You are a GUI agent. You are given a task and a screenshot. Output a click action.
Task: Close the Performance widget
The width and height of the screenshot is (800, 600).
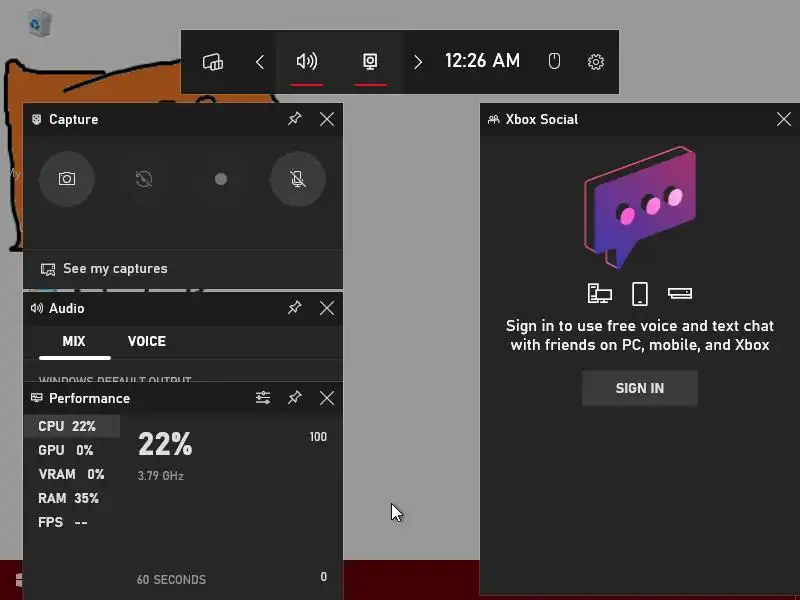pyautogui.click(x=327, y=398)
